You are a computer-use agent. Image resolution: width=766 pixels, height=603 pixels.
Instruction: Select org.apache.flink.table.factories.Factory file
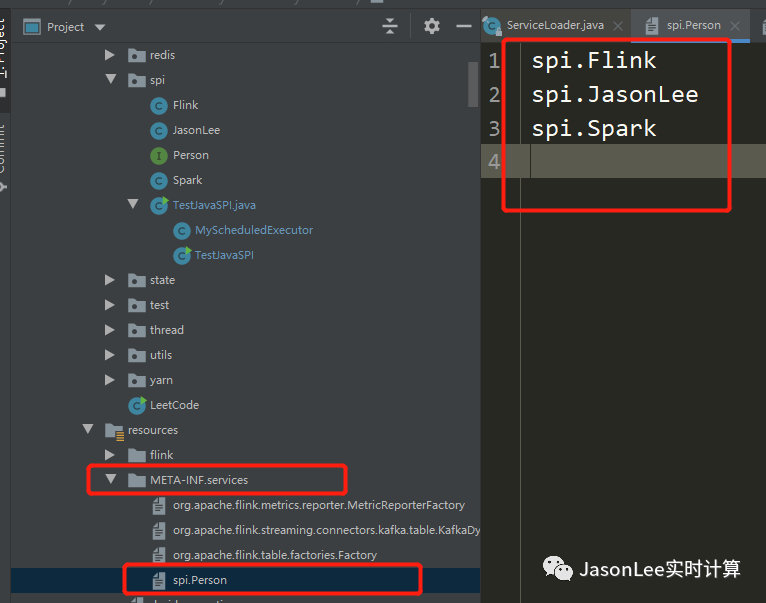point(275,555)
